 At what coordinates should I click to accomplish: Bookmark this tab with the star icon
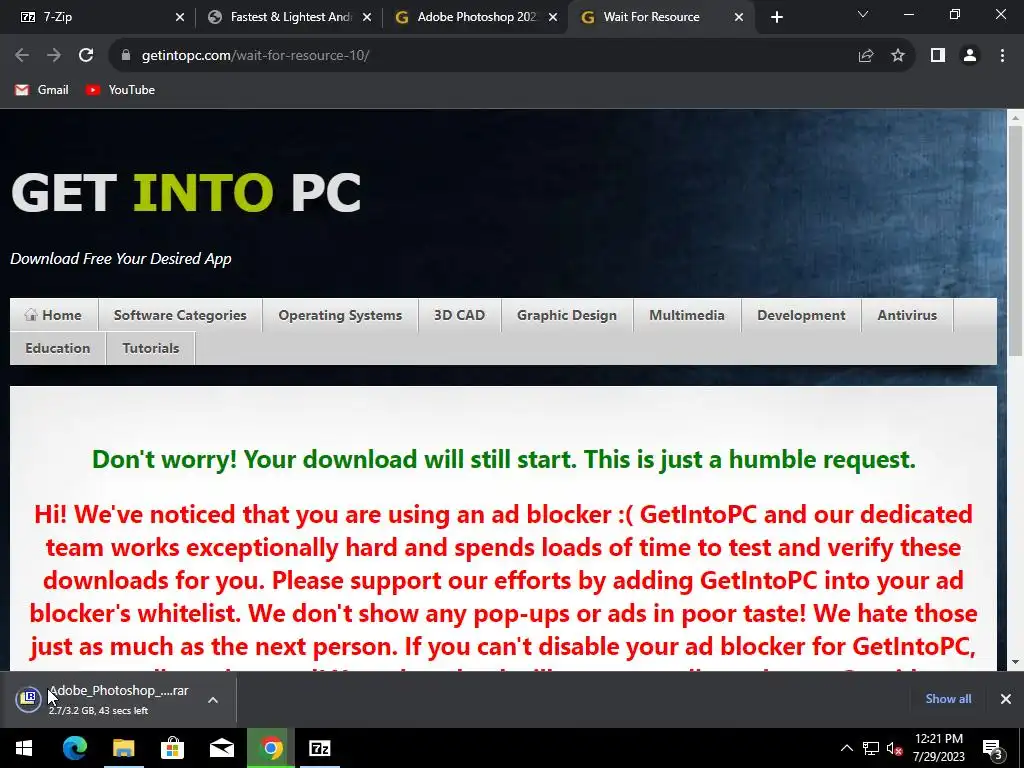tap(898, 56)
